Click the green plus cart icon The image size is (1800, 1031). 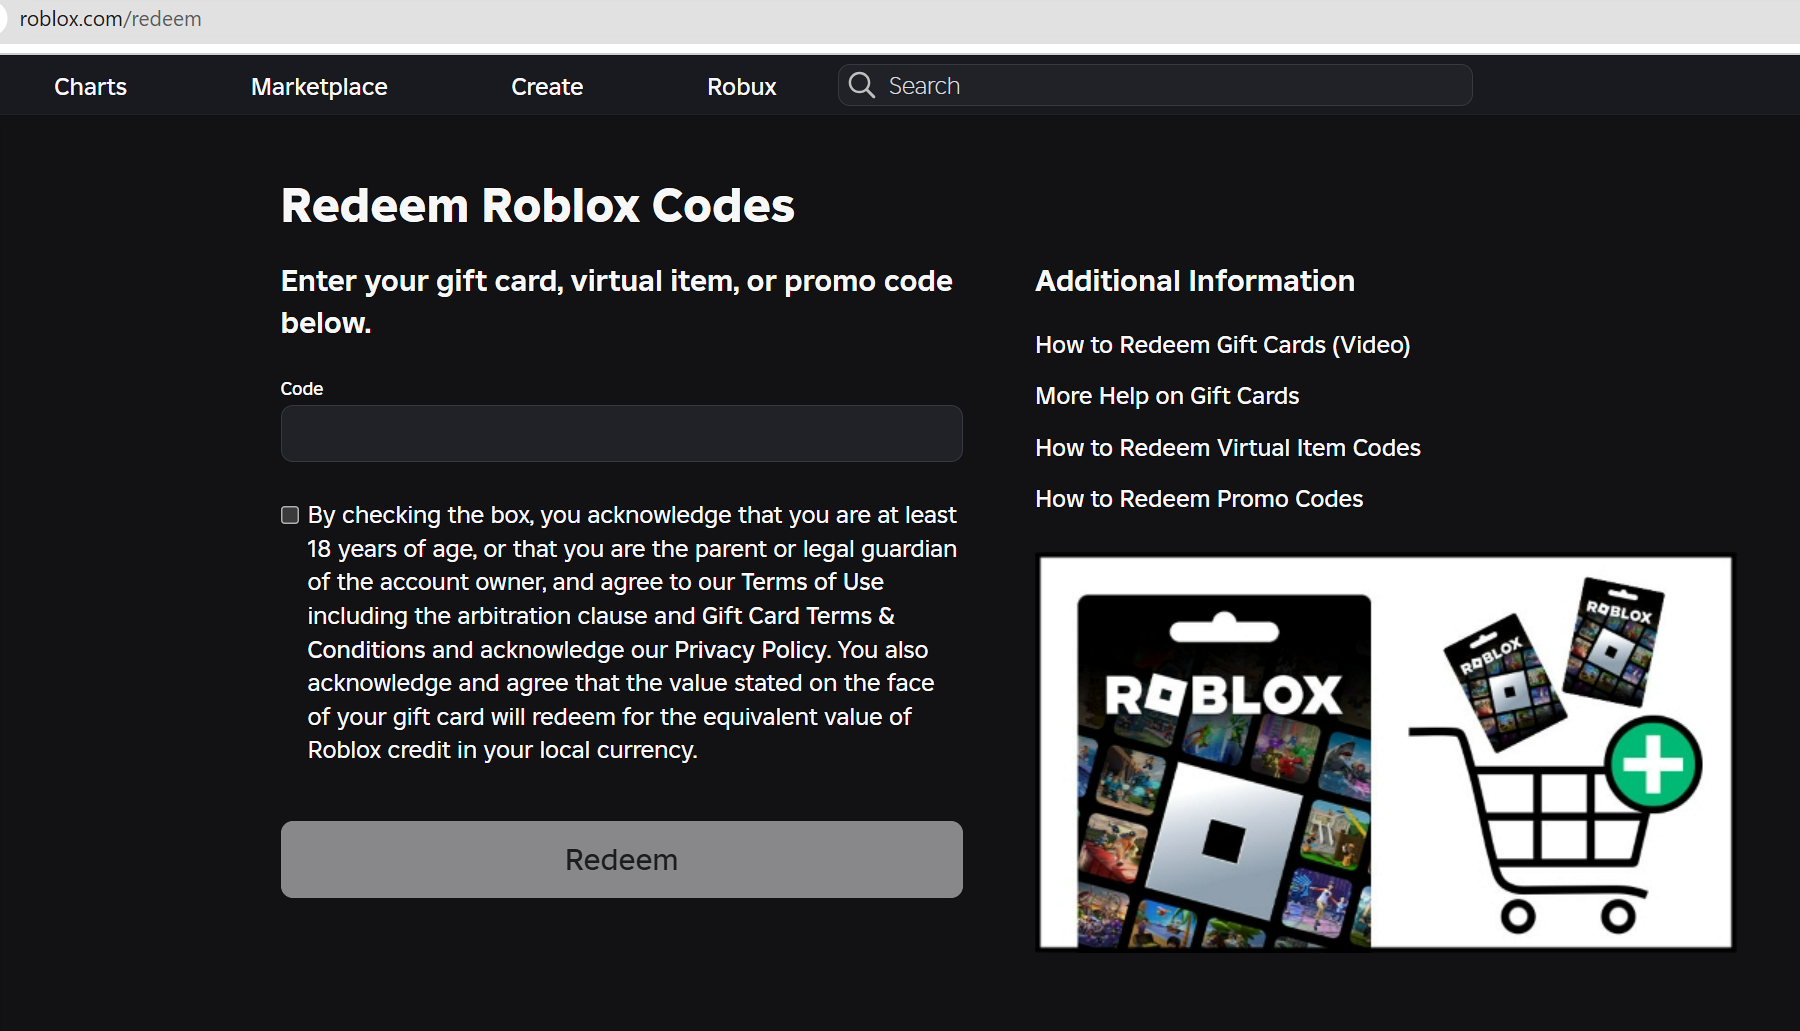click(1653, 764)
